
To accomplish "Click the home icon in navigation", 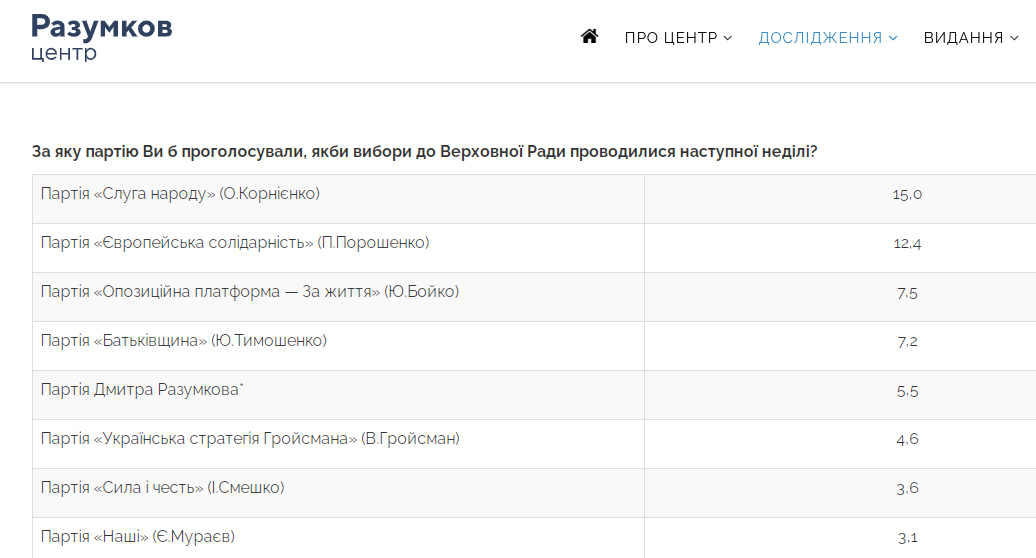I will click(589, 36).
